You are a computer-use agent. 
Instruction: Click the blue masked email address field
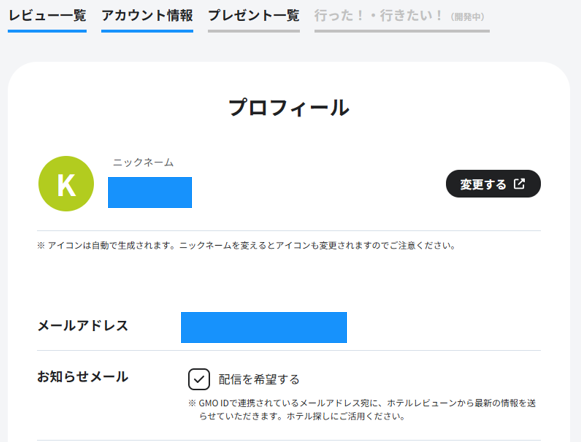[x=264, y=327]
